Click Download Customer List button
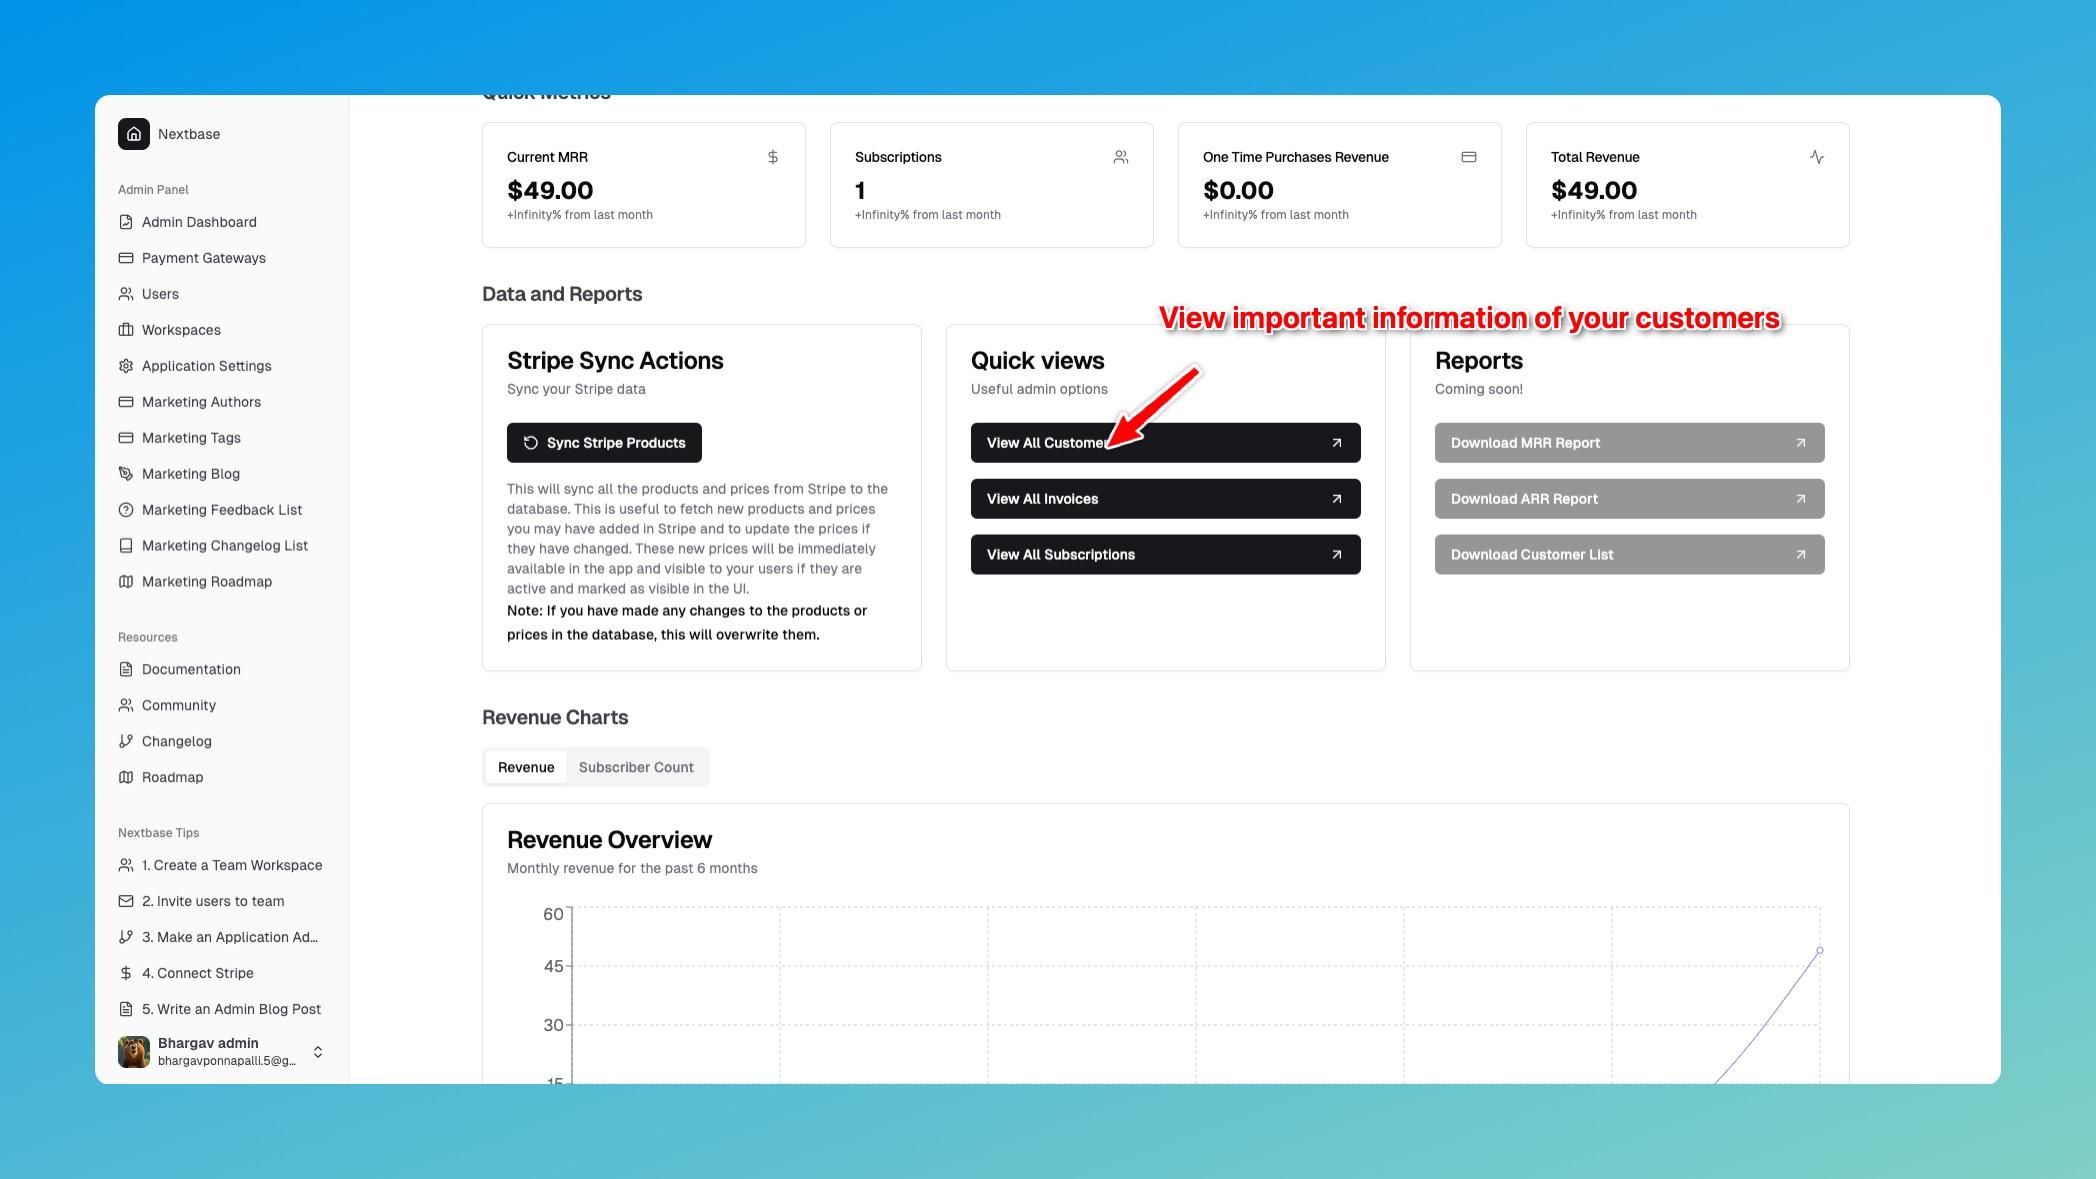 coord(1628,554)
